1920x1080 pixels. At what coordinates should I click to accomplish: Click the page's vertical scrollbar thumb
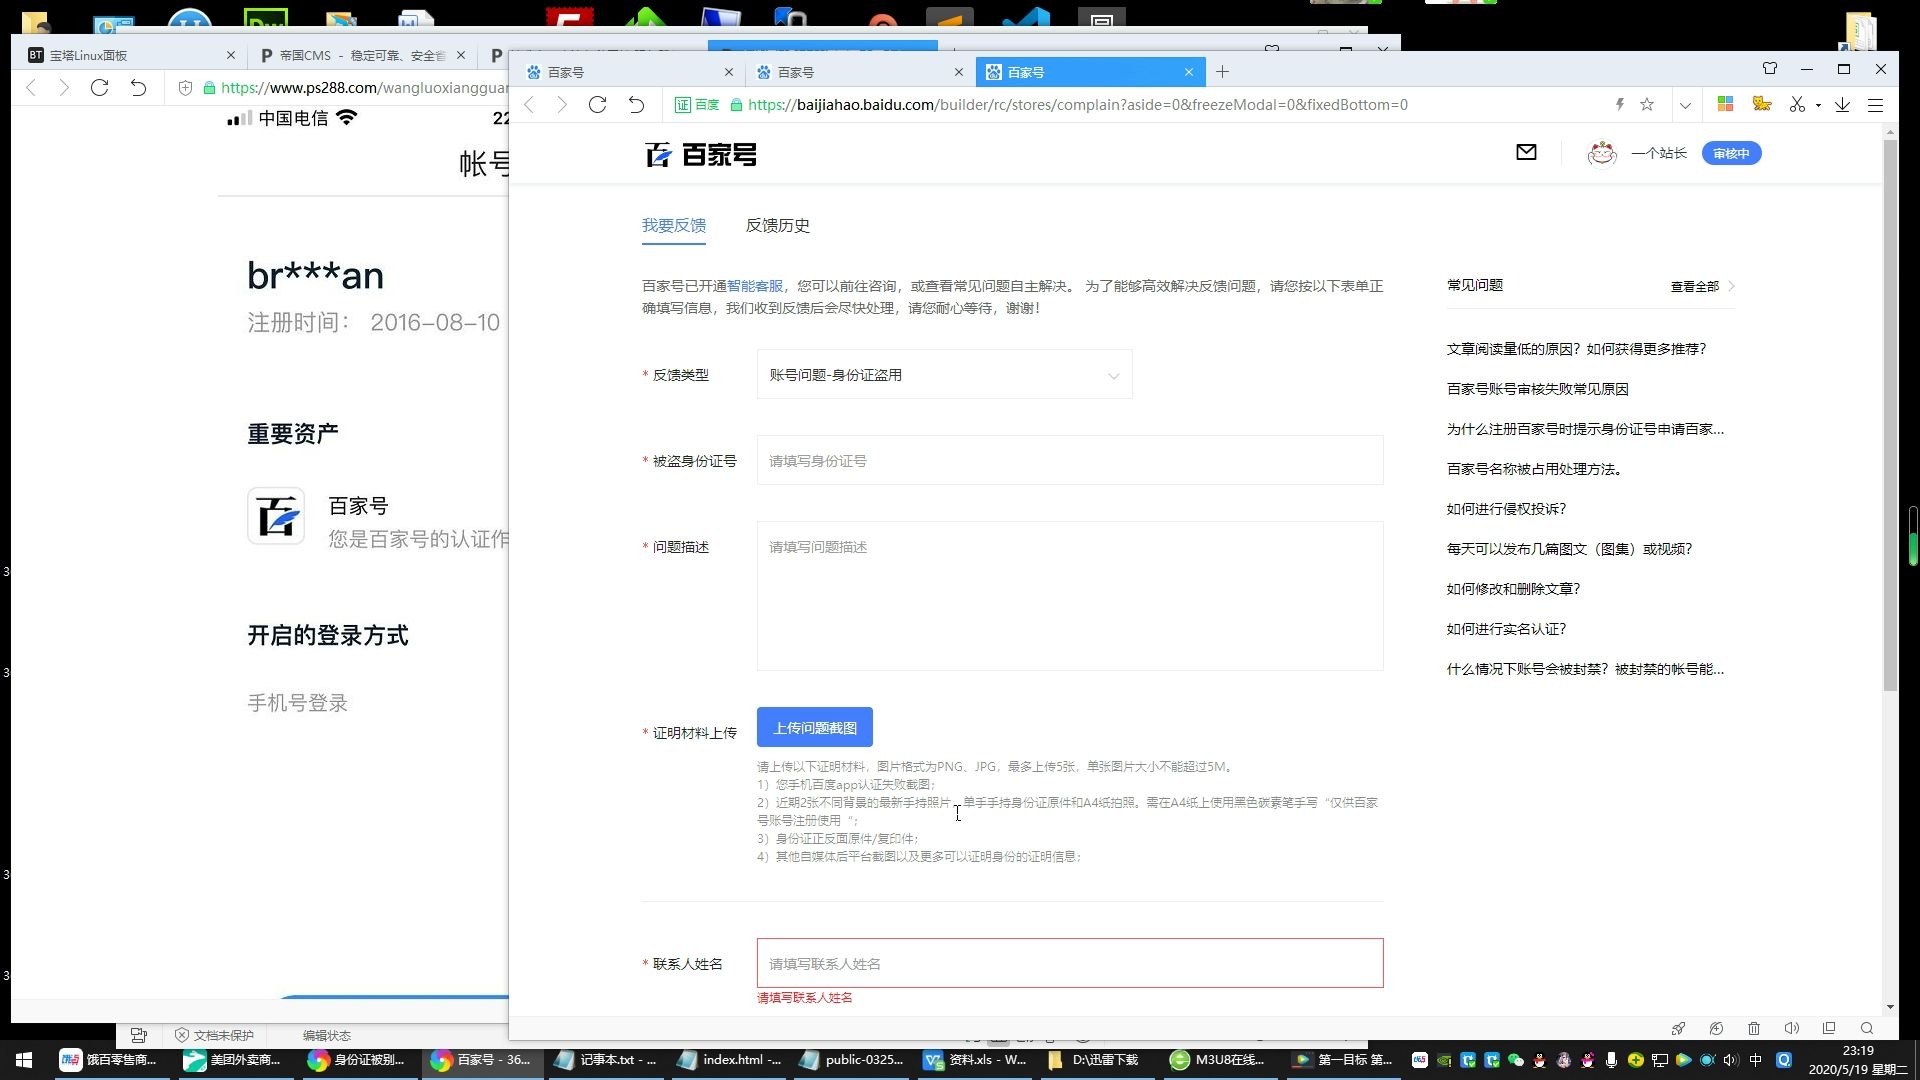1890,415
